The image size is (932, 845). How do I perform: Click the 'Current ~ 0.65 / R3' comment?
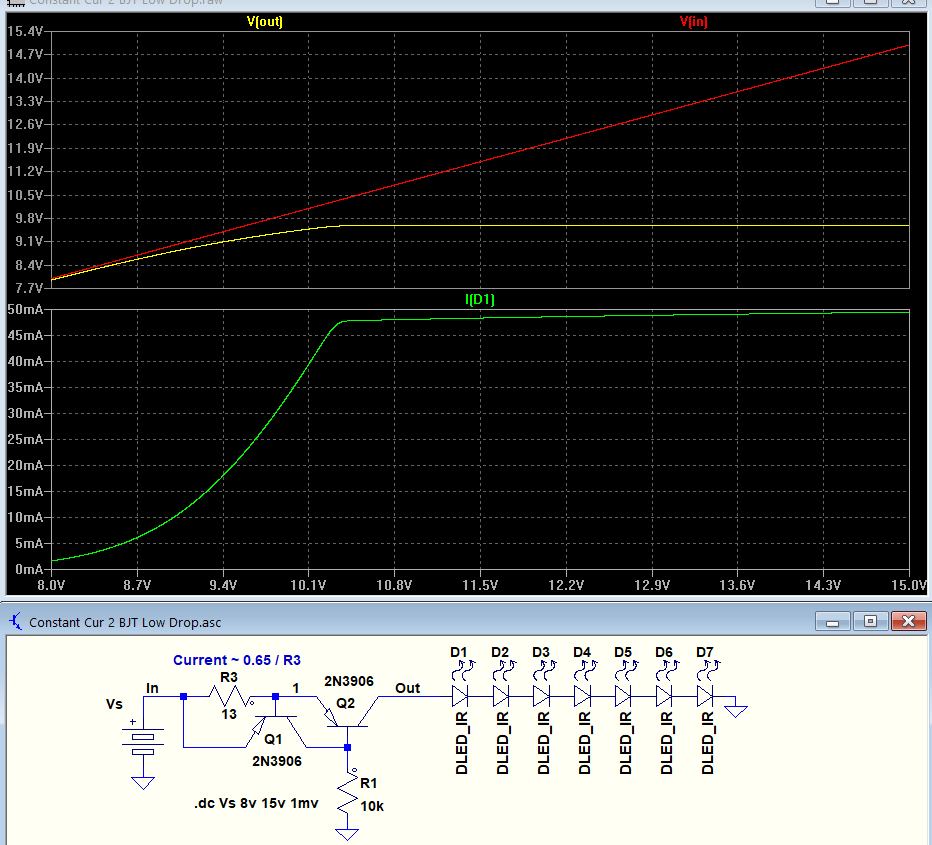pos(237,660)
